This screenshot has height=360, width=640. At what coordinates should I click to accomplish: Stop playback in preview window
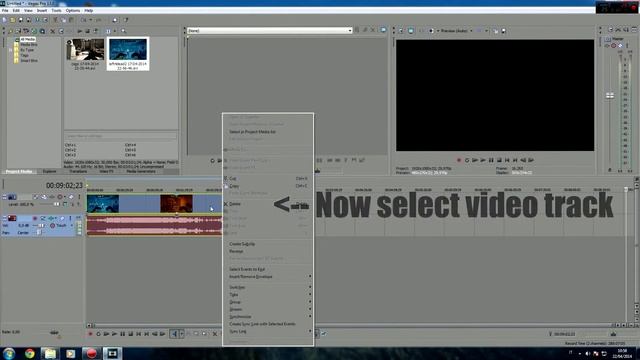pos(499,160)
